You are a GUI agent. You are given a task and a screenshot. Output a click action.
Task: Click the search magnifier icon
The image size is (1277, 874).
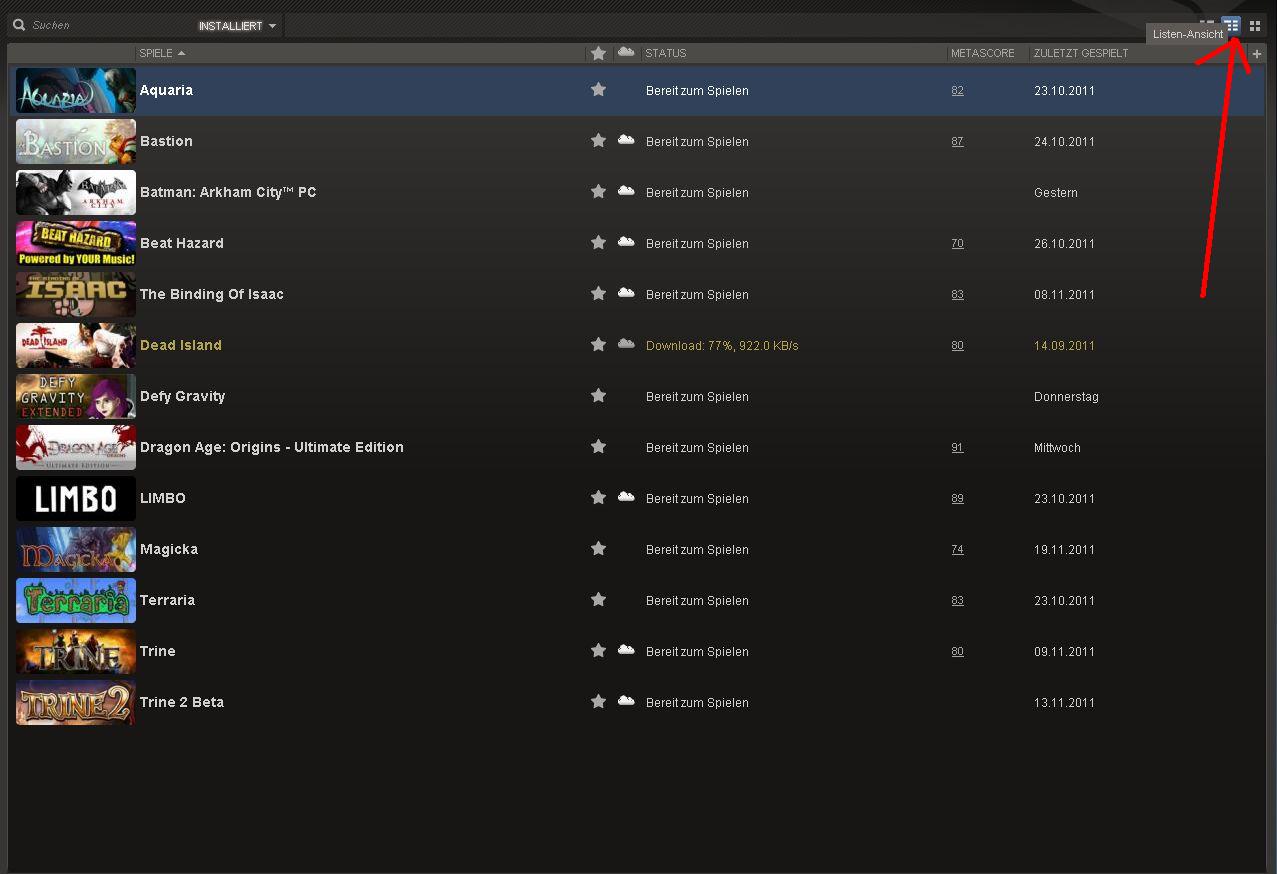19,25
